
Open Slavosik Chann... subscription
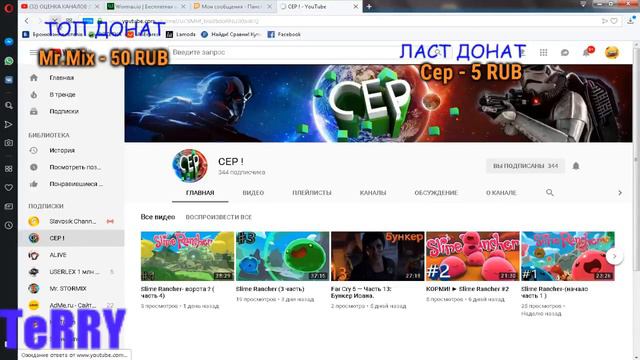click(71, 221)
